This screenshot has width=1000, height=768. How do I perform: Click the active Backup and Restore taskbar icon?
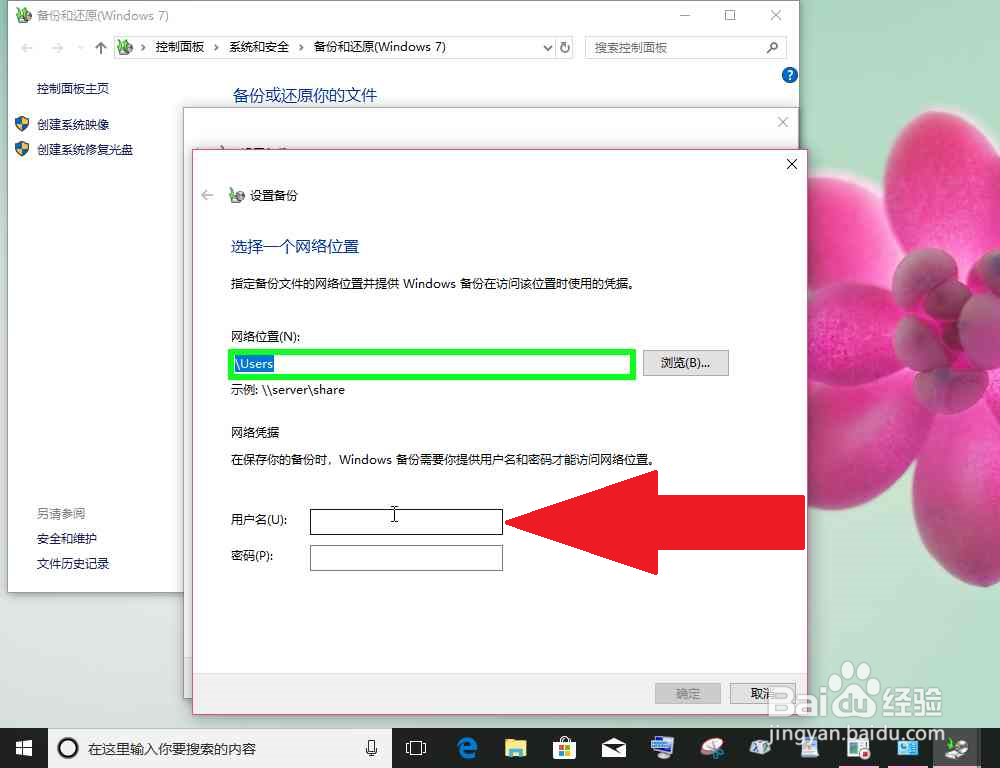(x=956, y=748)
